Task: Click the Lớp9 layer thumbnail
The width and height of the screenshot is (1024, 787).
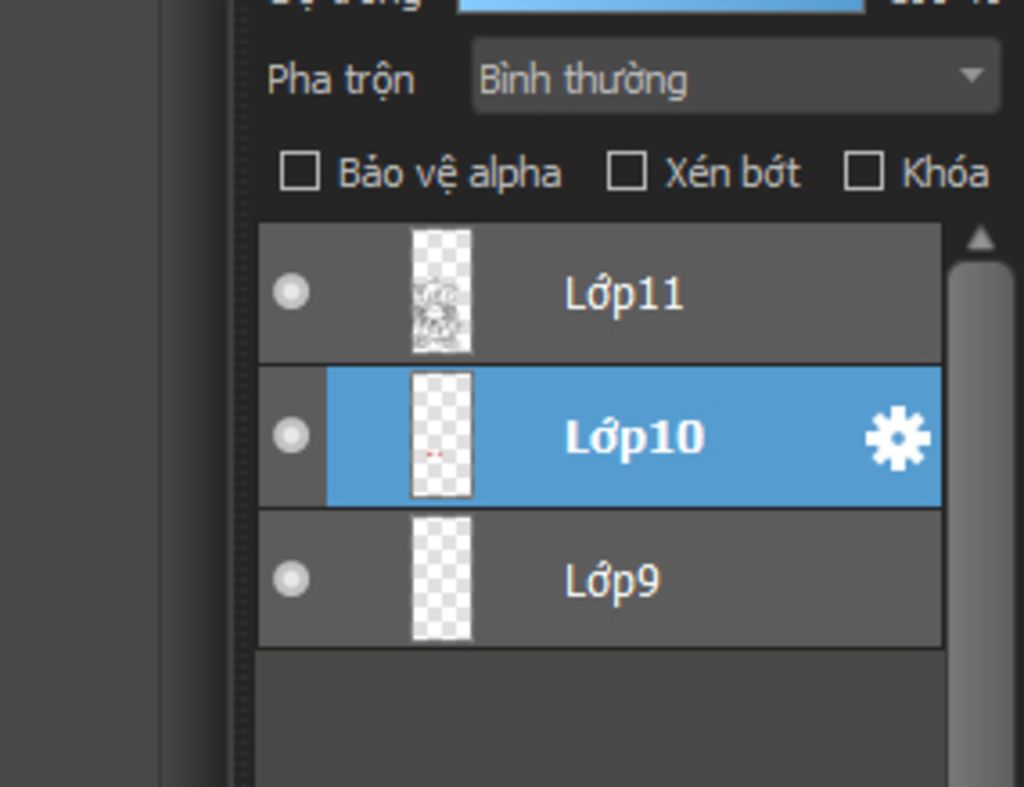Action: pos(441,579)
